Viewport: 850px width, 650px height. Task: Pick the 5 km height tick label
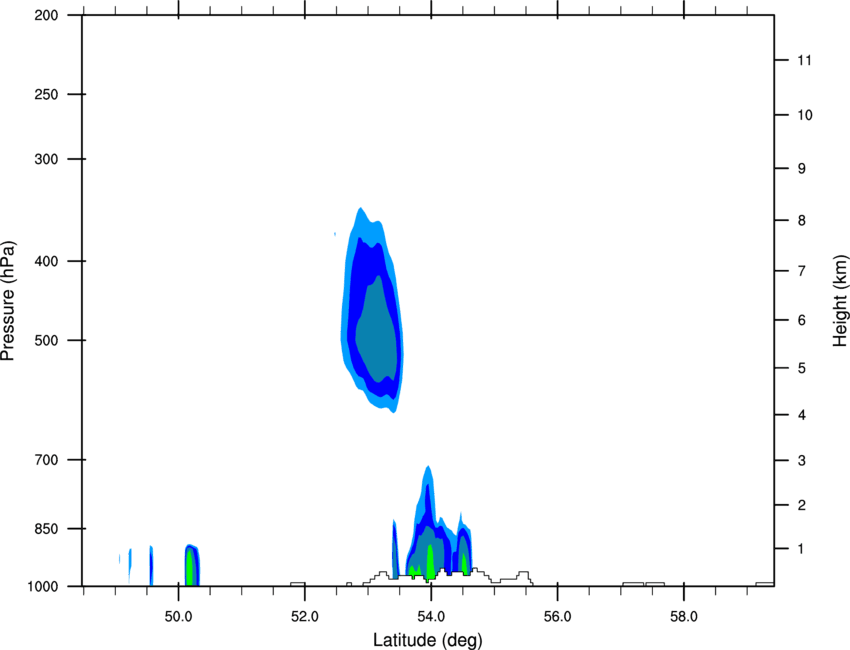802,369
